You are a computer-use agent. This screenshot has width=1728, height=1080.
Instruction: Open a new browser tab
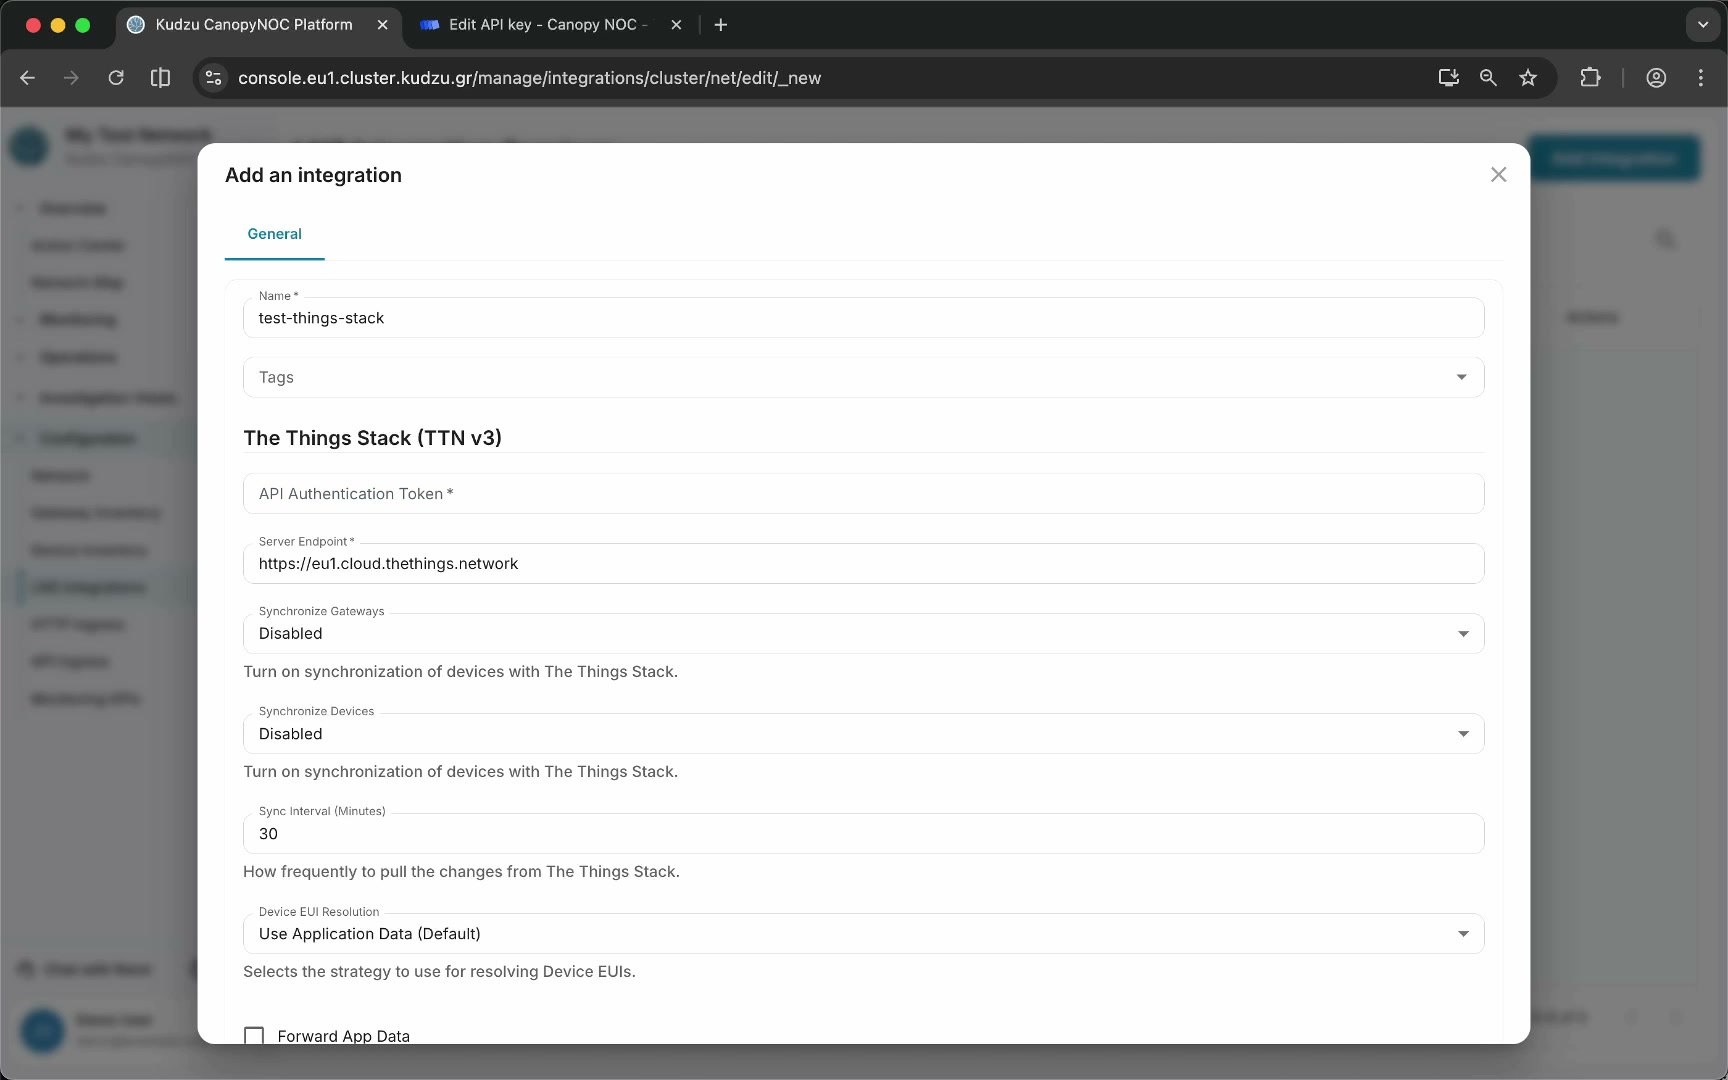[x=721, y=25]
